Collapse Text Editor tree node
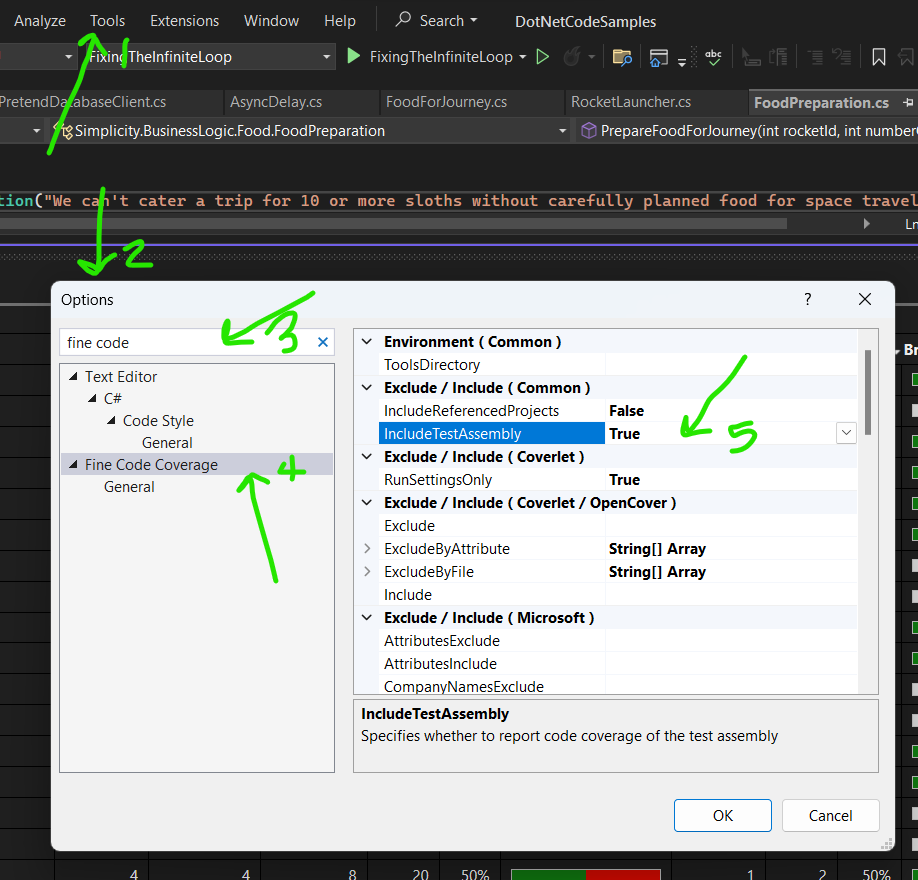 [x=73, y=376]
